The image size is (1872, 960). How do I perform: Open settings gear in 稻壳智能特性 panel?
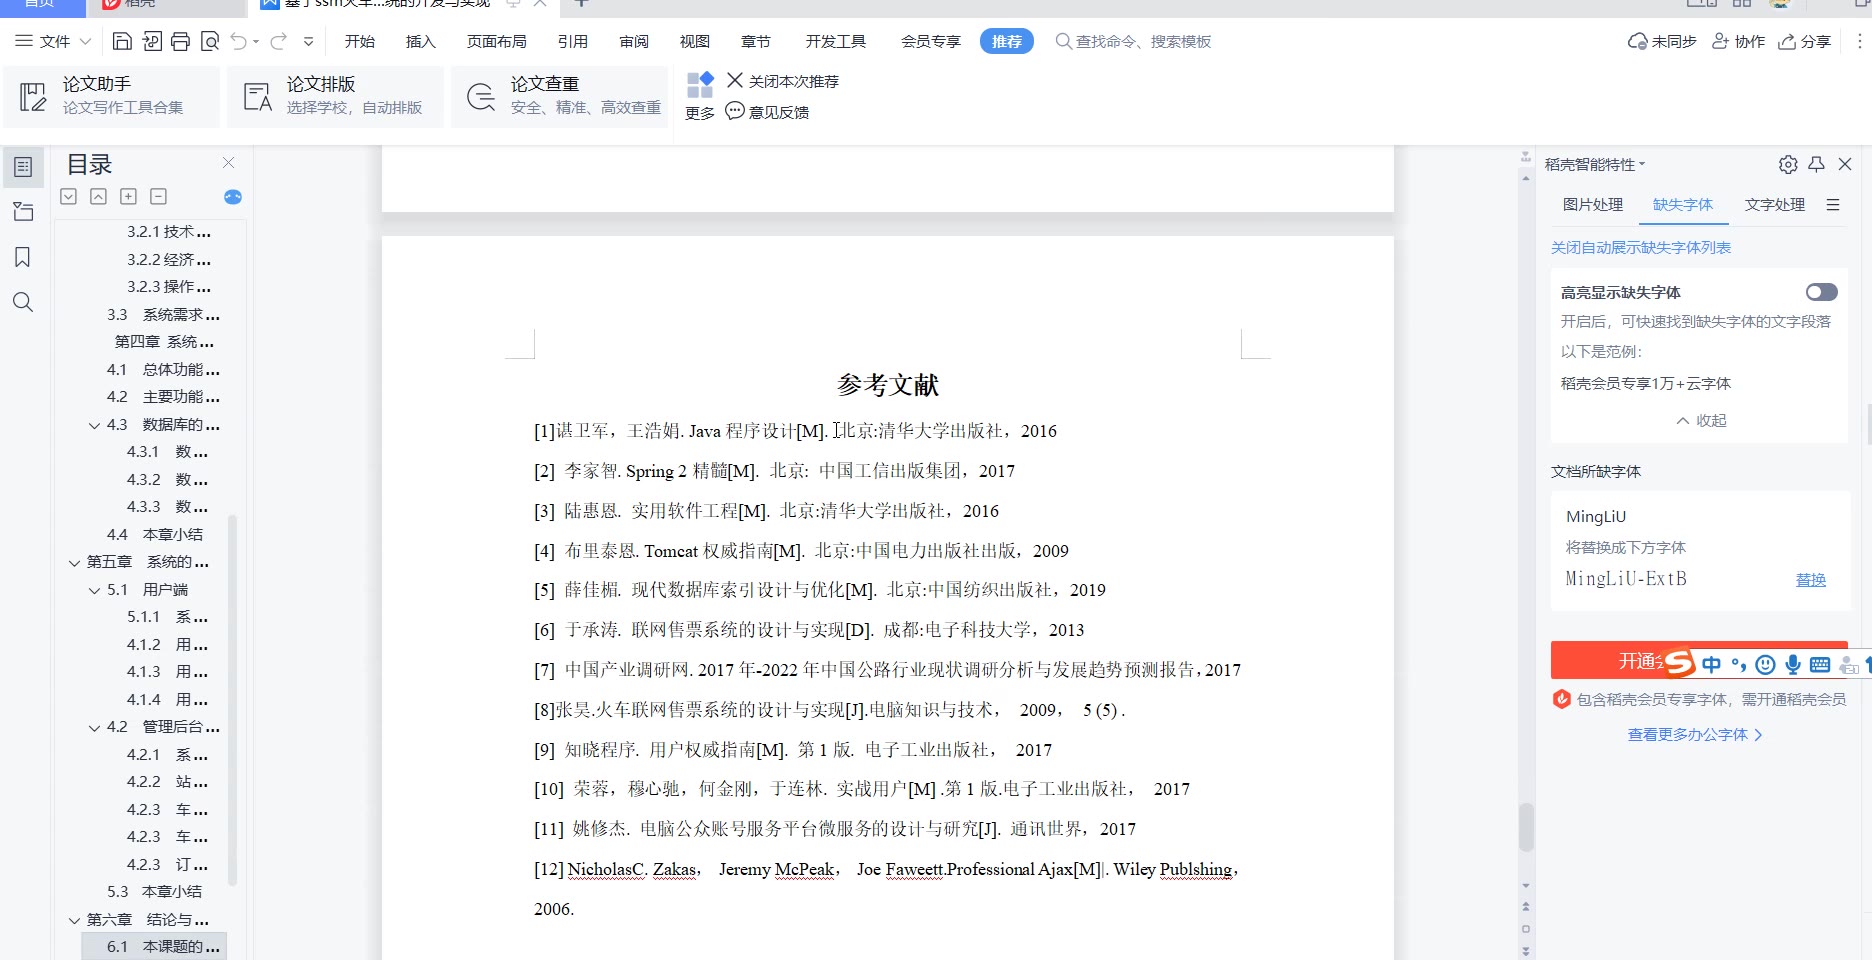(1788, 164)
